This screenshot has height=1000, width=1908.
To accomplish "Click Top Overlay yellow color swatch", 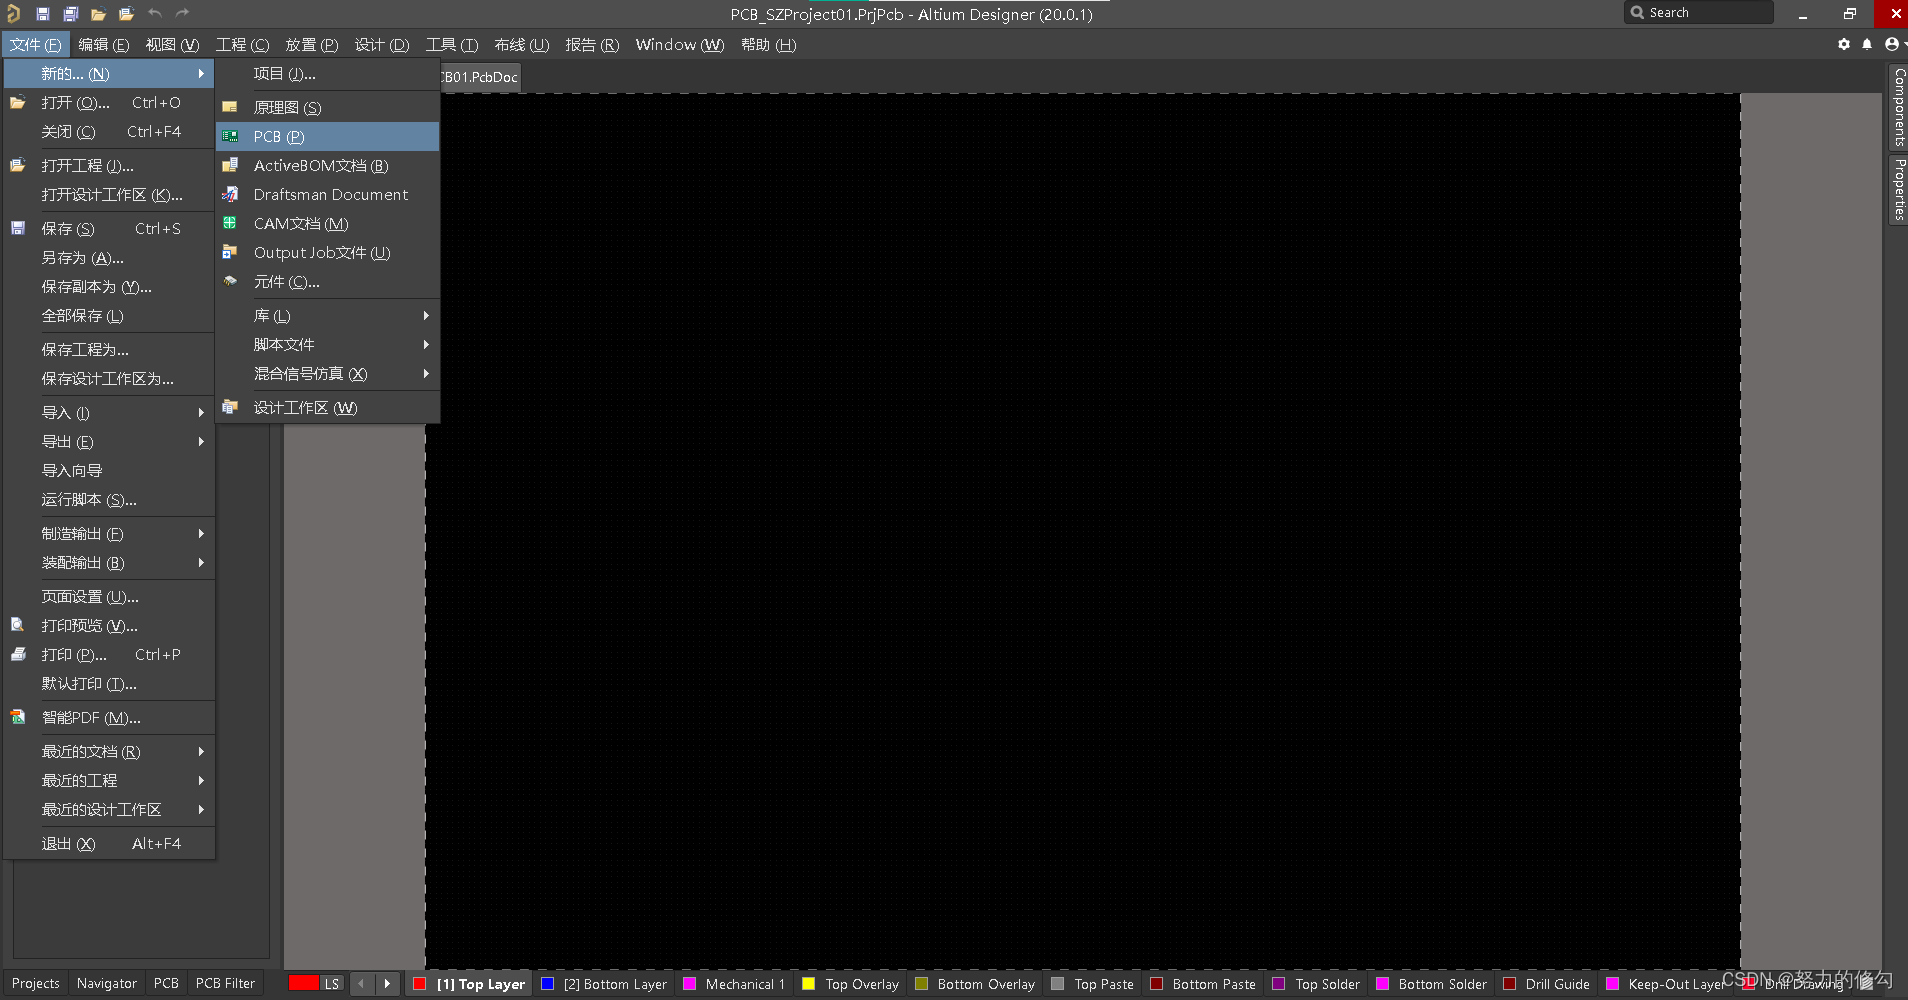I will [809, 984].
